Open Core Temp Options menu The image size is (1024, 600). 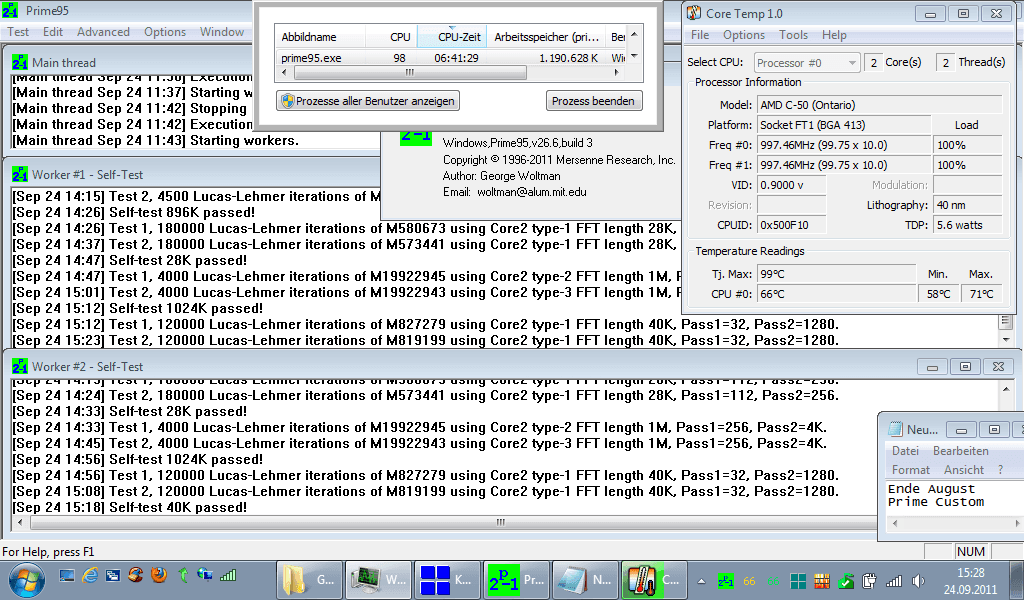coord(744,35)
